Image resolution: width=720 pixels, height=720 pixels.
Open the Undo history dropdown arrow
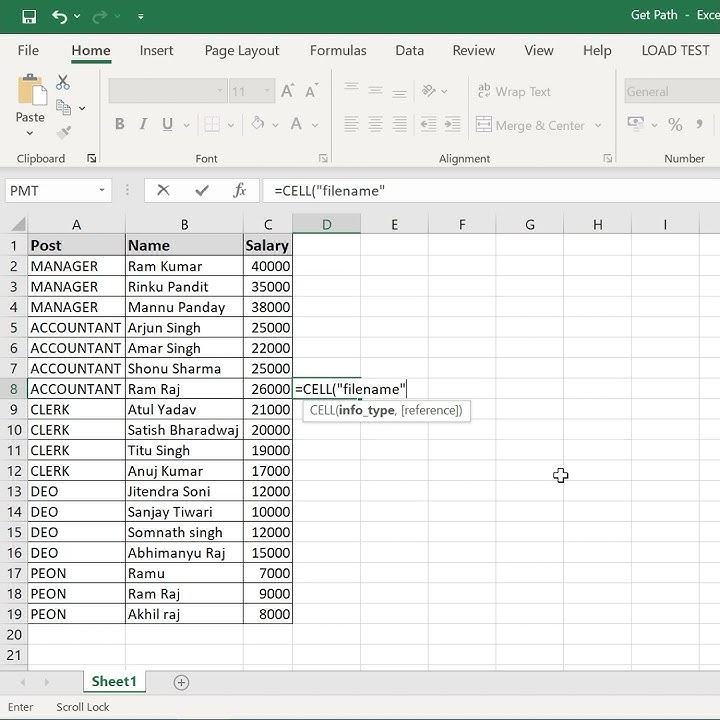pyautogui.click(x=77, y=17)
